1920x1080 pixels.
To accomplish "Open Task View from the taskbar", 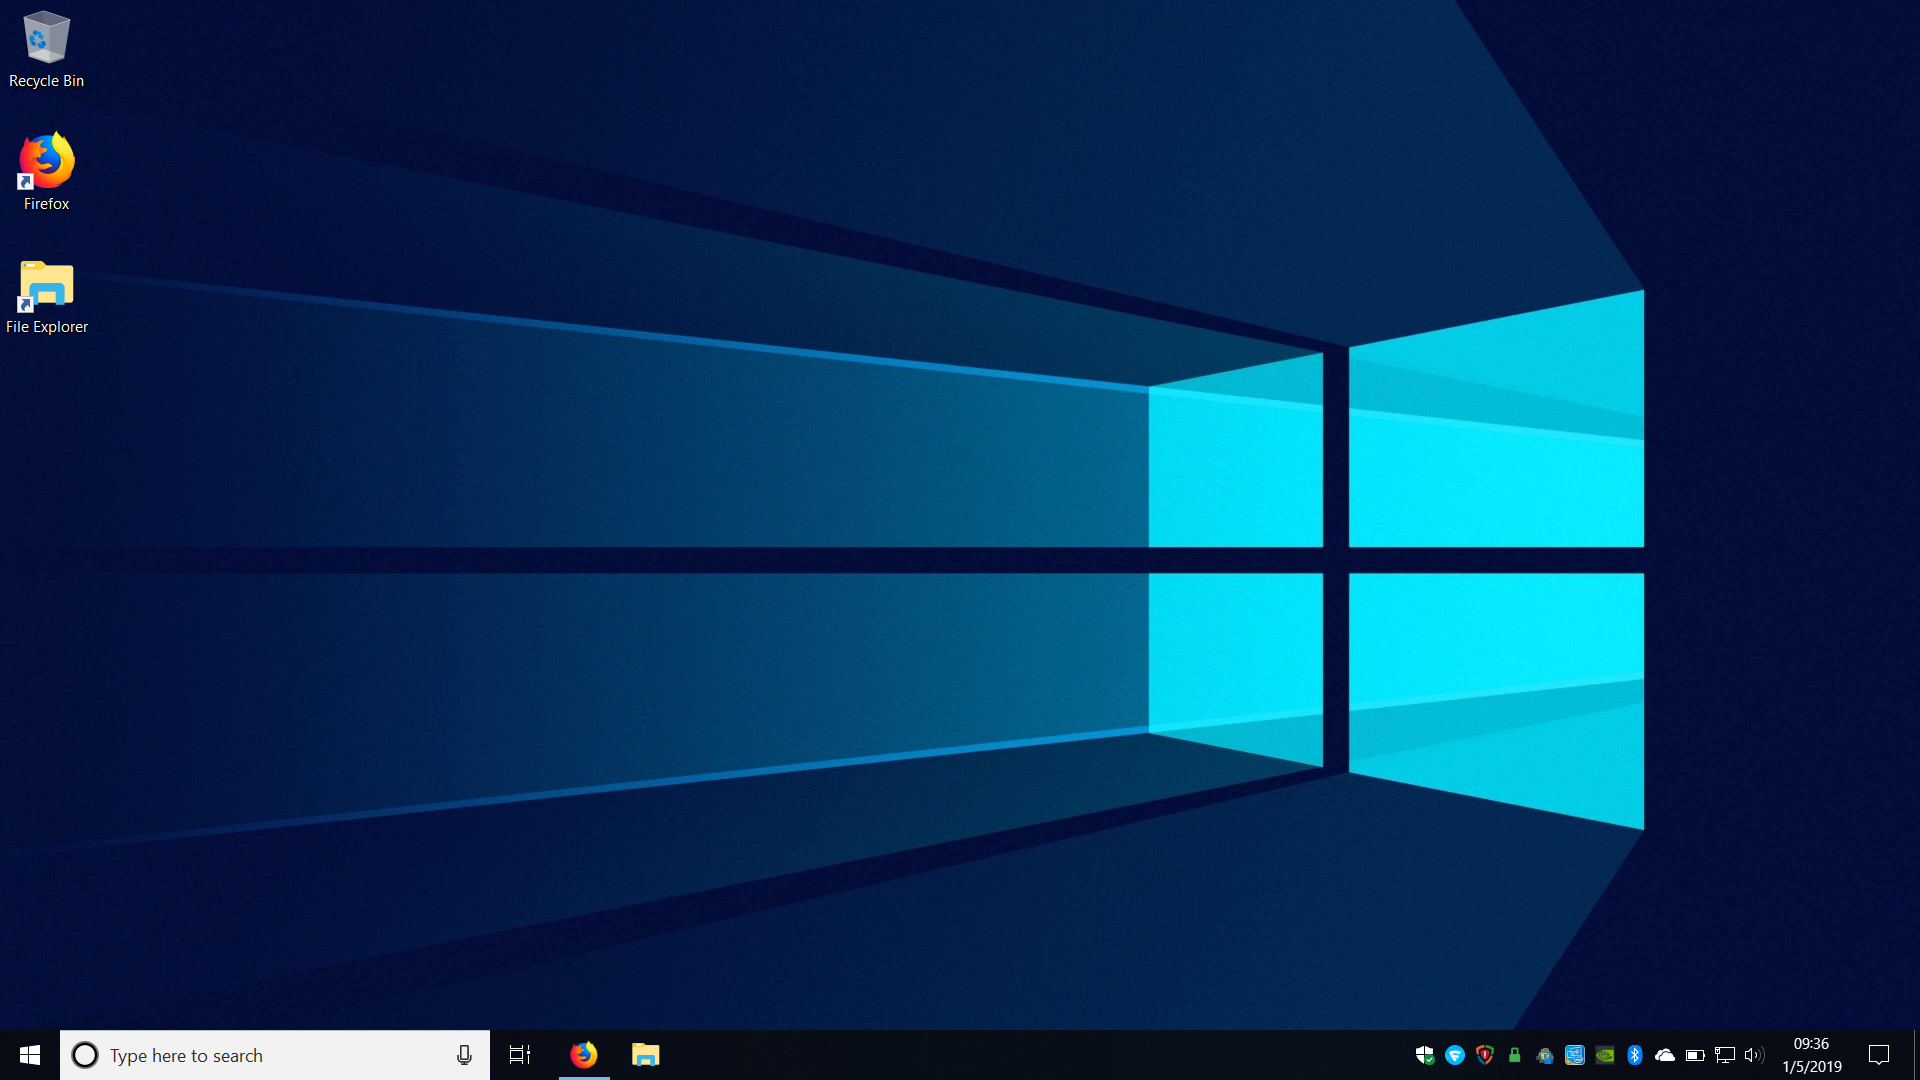I will click(x=520, y=1055).
